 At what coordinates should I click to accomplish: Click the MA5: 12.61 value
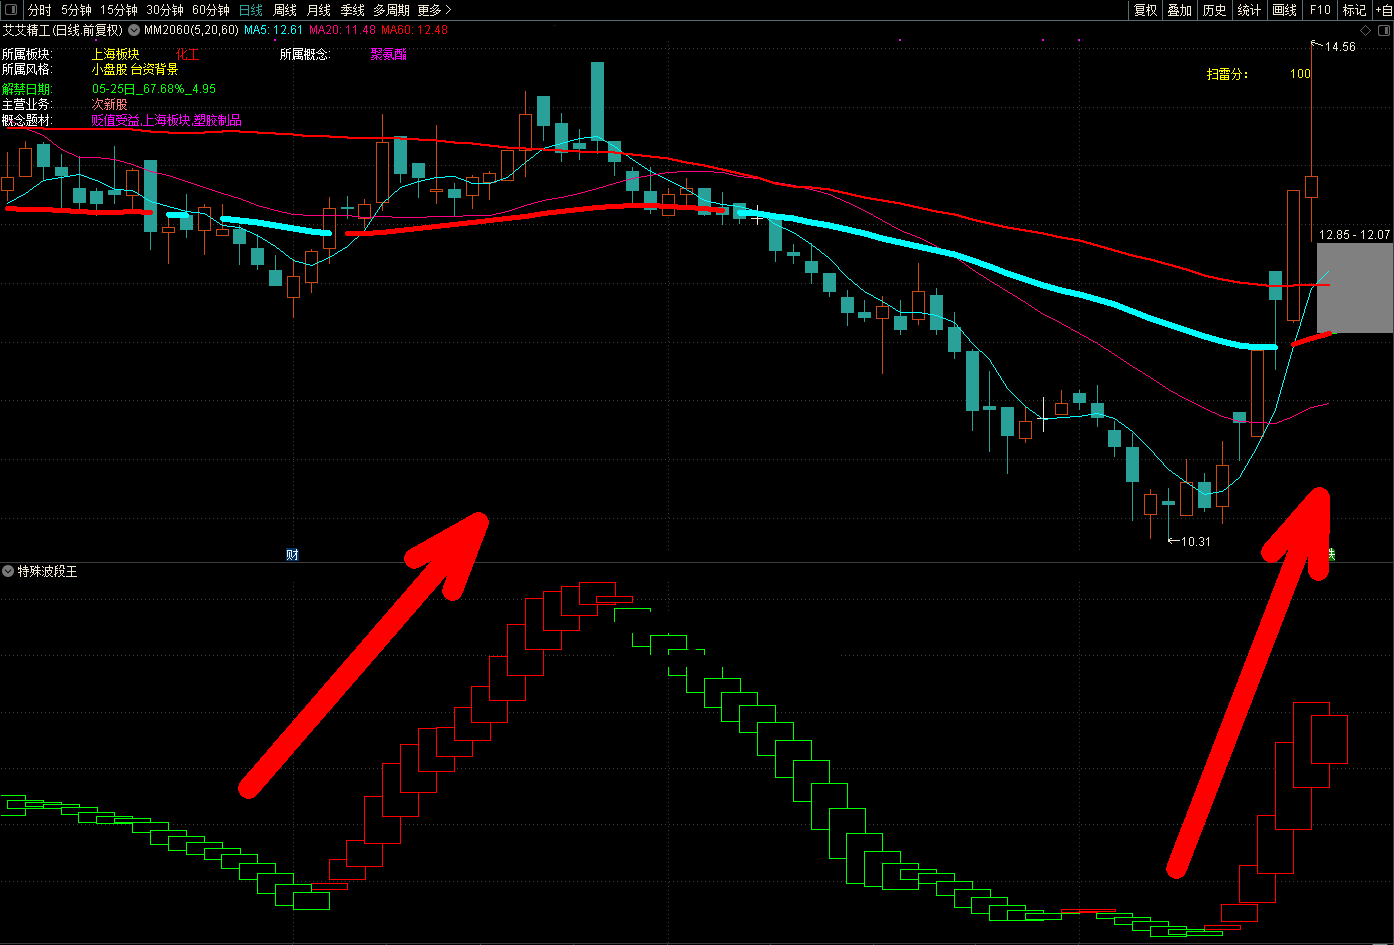click(x=274, y=30)
